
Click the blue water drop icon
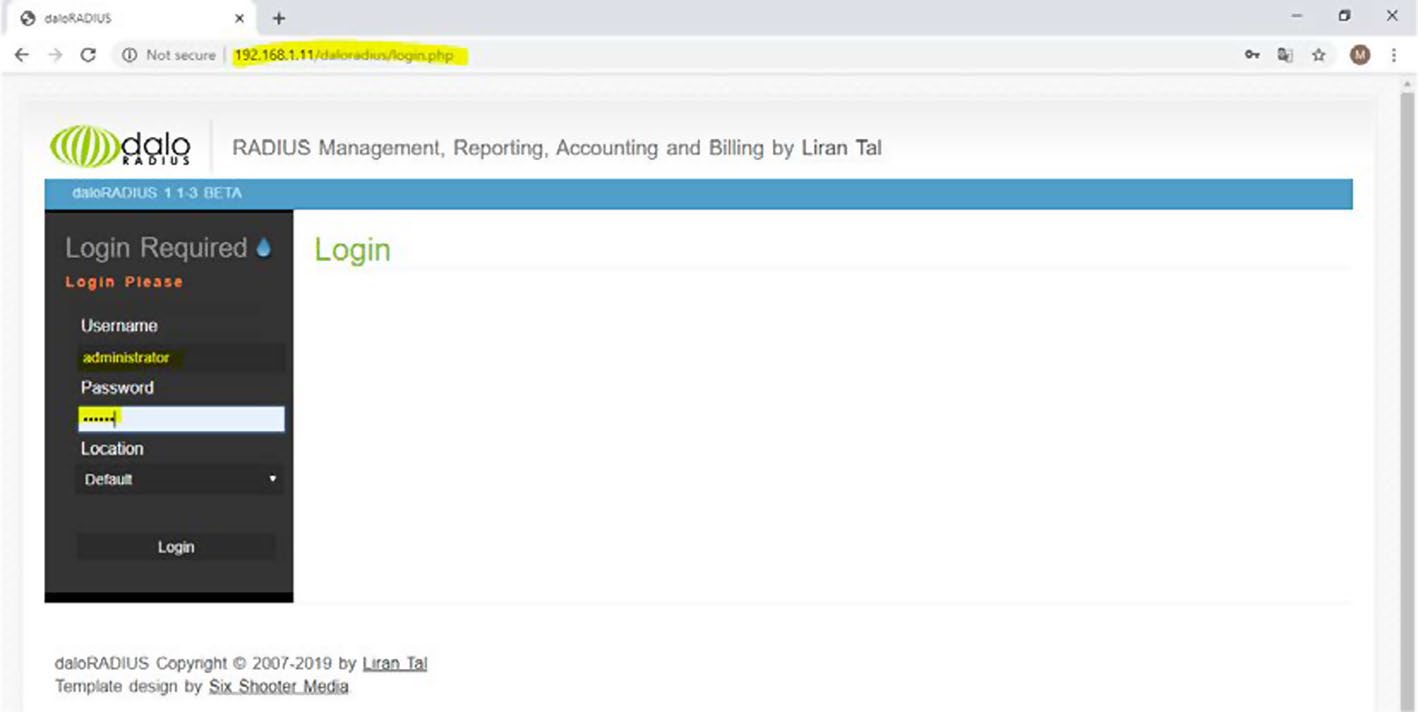coord(264,247)
